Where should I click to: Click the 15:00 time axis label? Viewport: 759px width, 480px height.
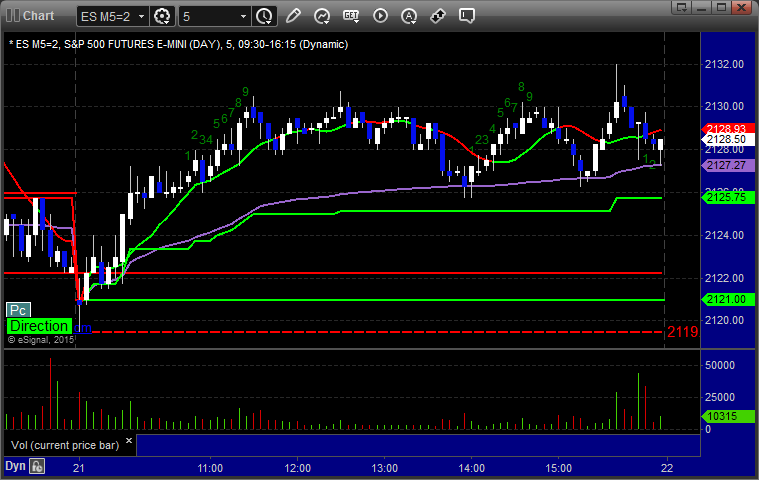tap(559, 468)
